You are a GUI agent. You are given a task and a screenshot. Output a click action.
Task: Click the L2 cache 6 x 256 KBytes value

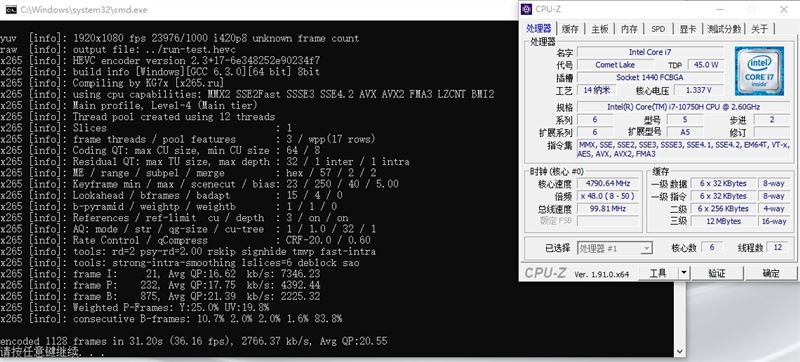[723, 209]
